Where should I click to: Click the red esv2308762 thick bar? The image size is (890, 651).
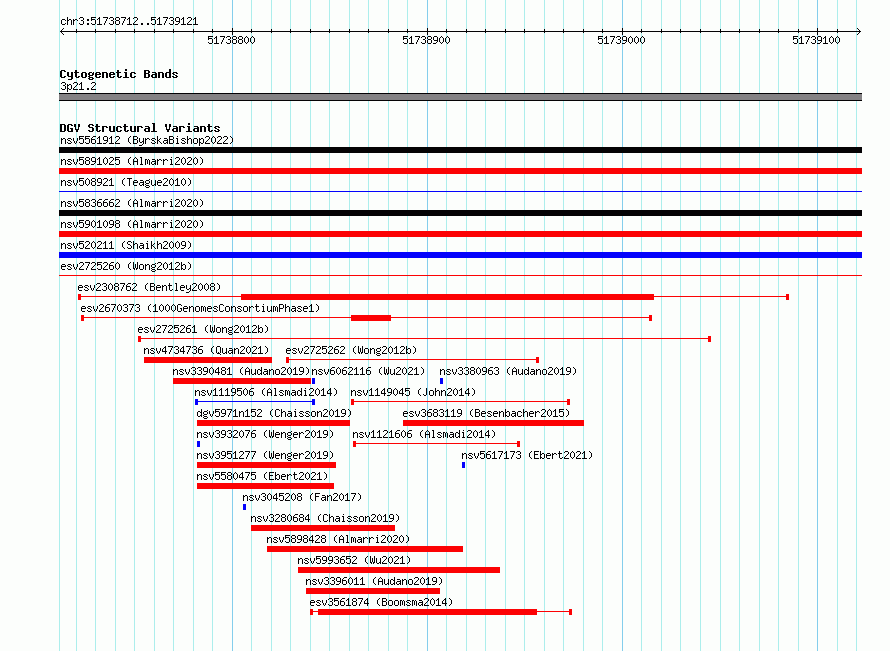click(447, 297)
